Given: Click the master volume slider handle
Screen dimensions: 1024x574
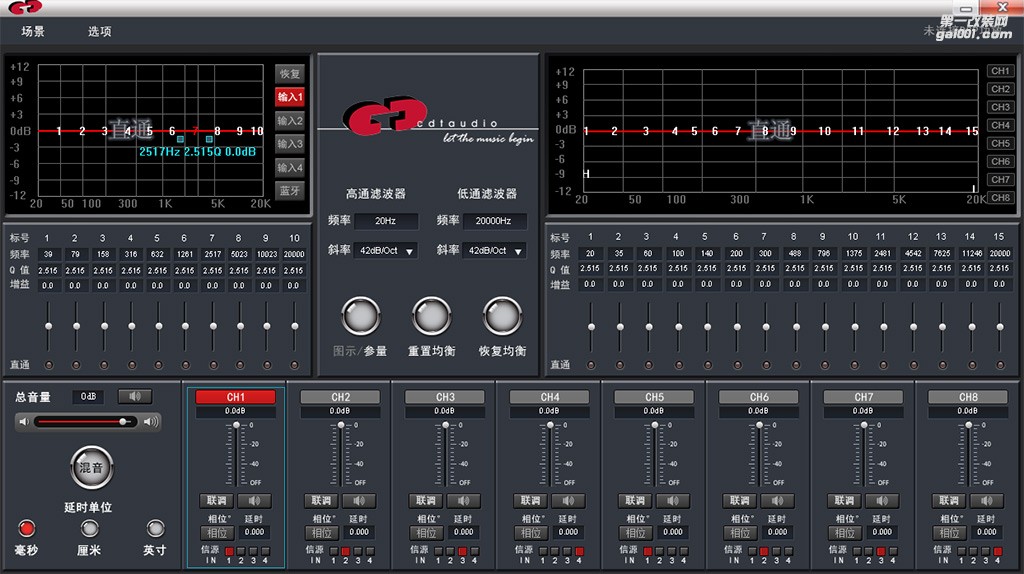Looking at the screenshot, I should click(123, 422).
